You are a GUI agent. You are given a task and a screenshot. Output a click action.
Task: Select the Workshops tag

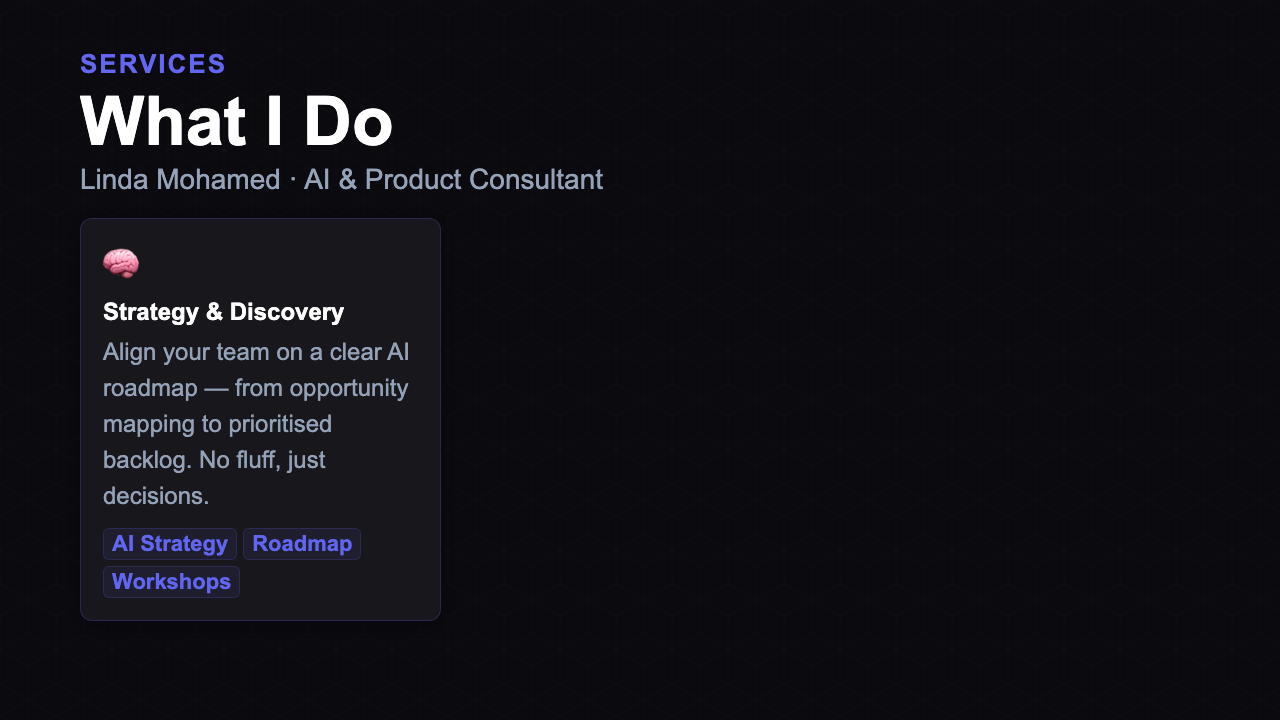pyautogui.click(x=171, y=581)
